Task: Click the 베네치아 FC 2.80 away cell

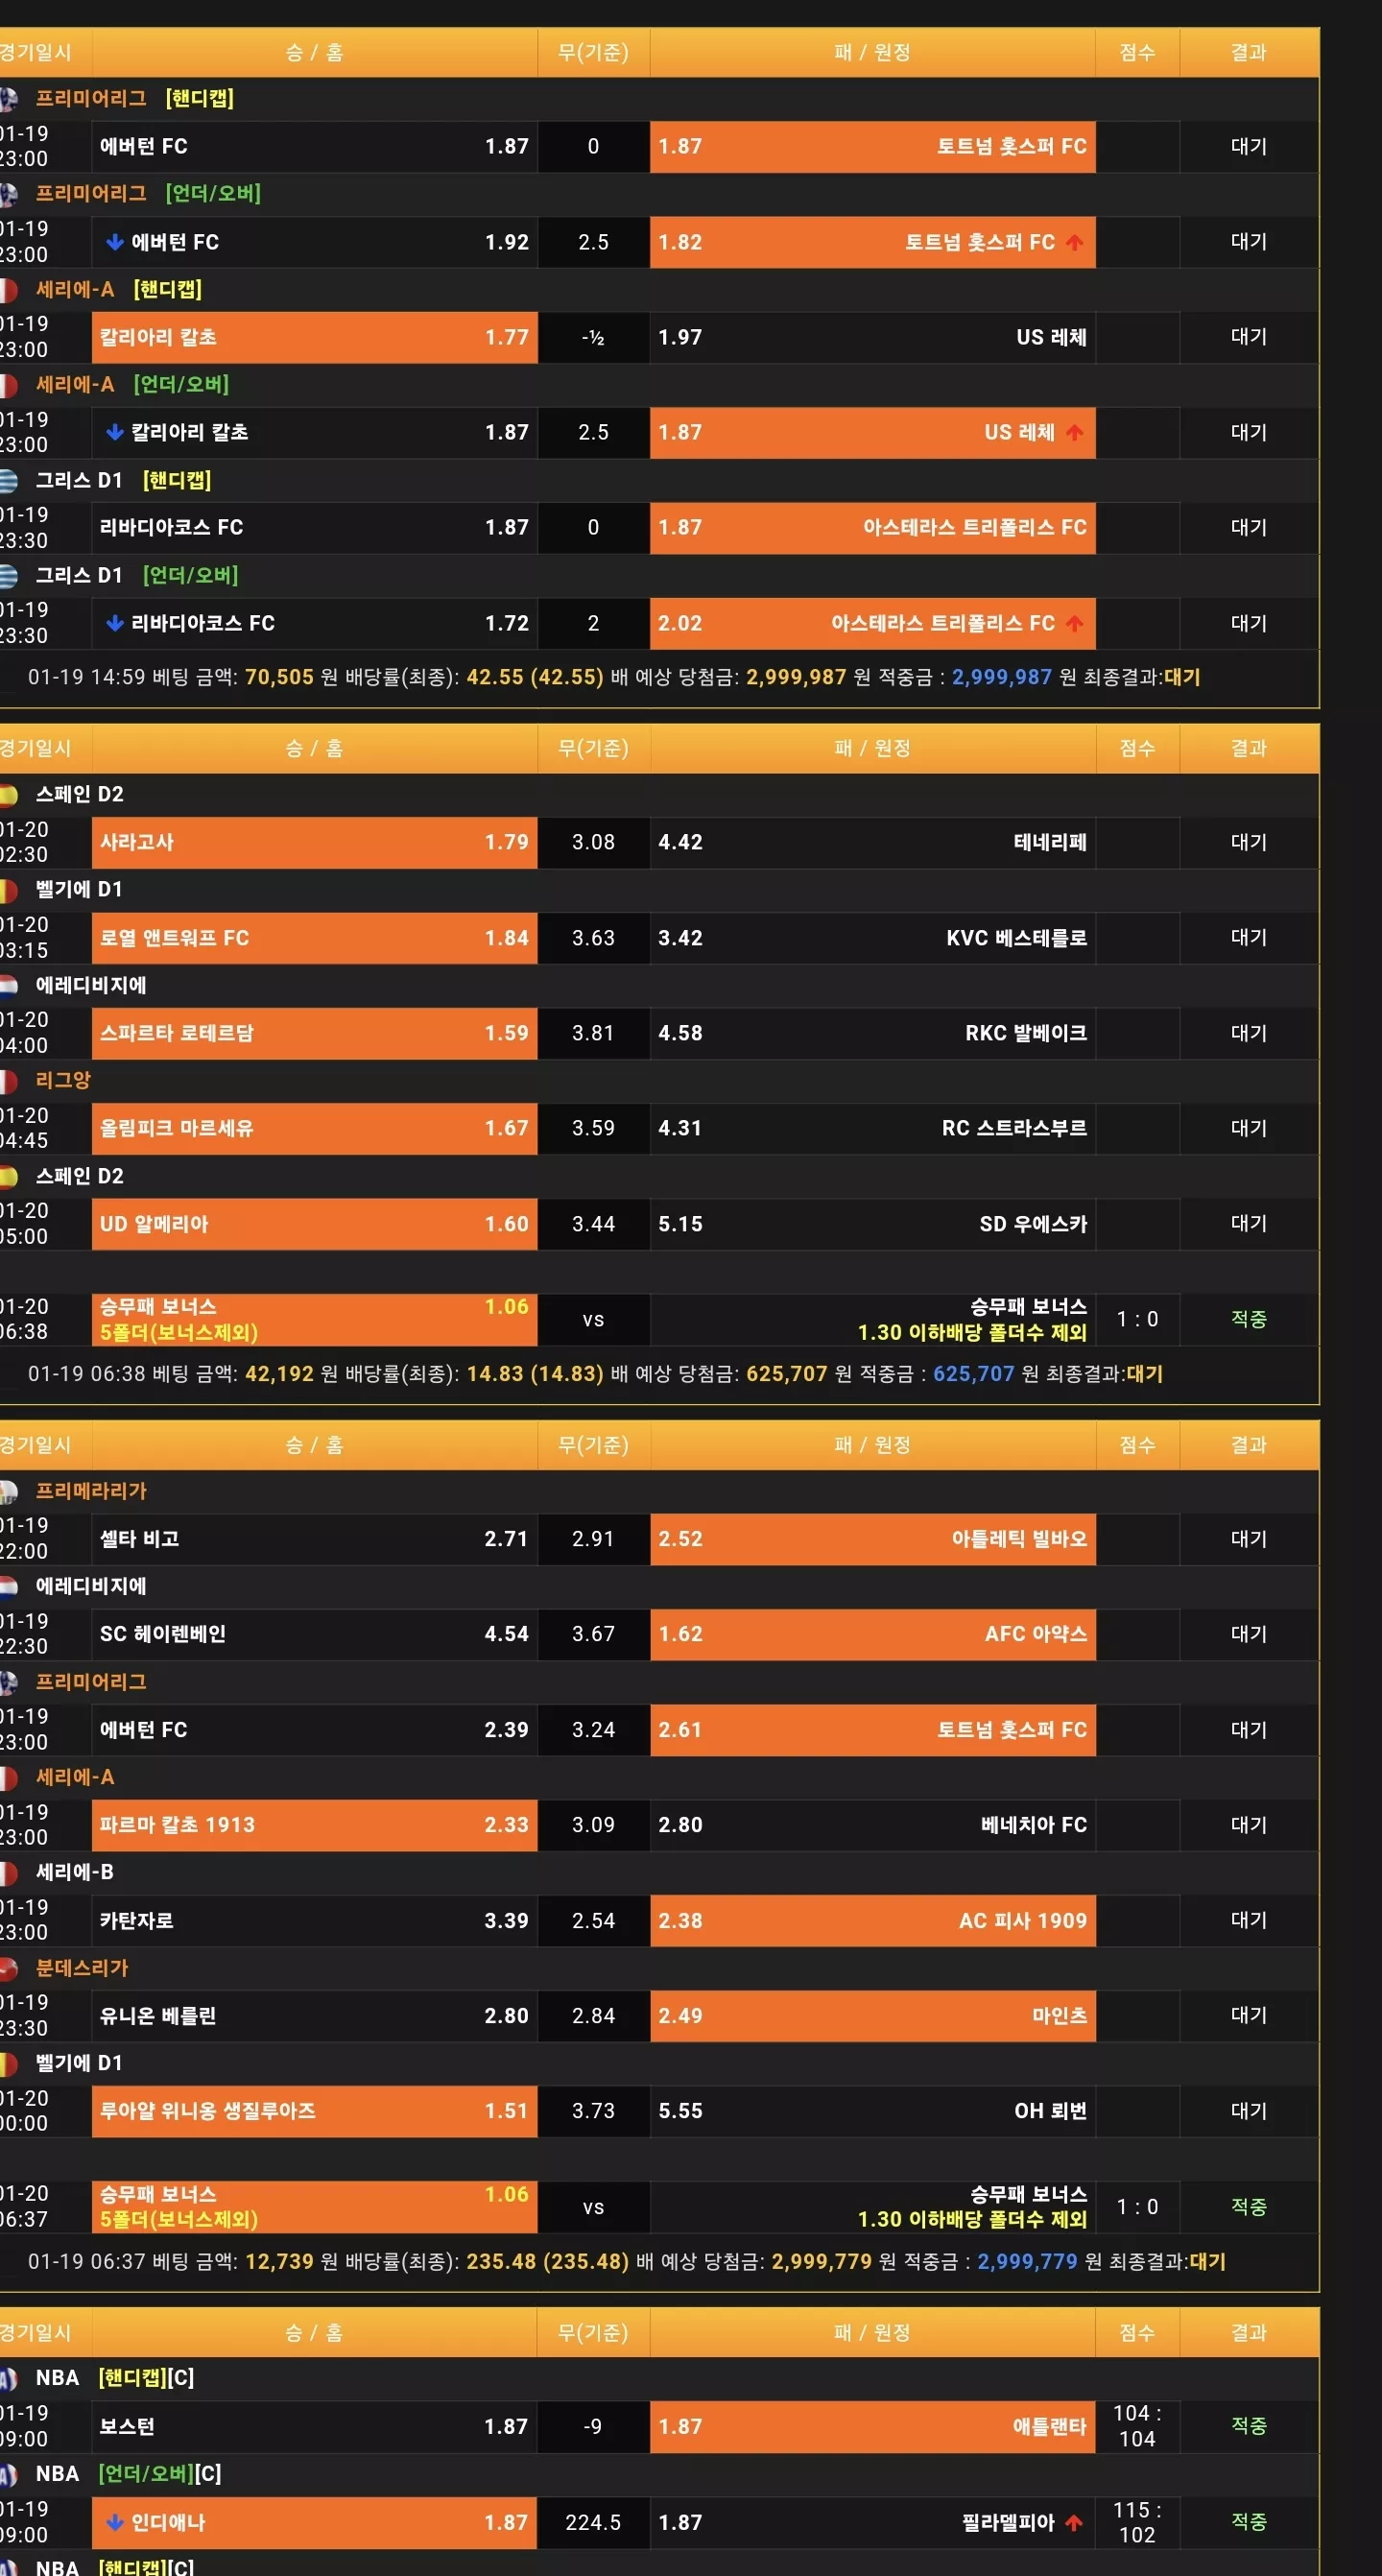Action: click(872, 1825)
